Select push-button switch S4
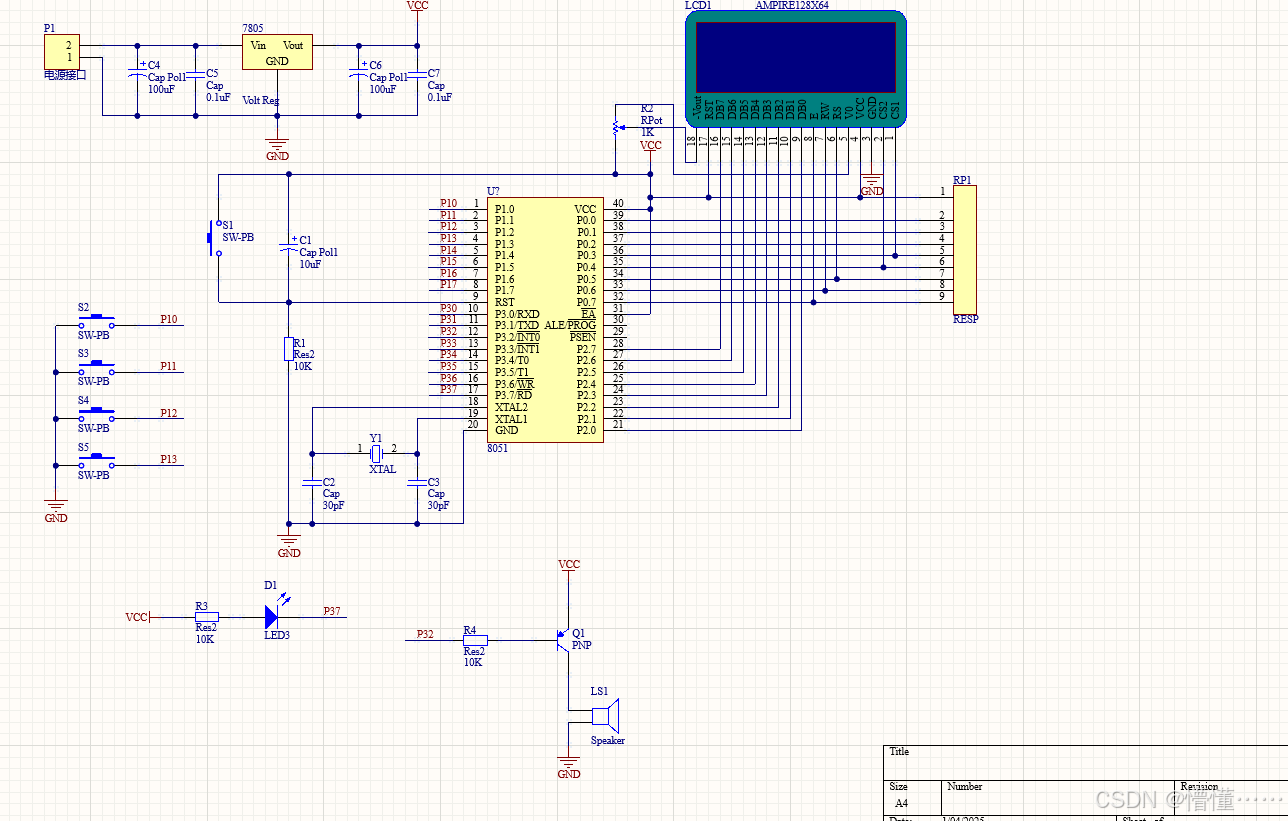This screenshot has width=1288, height=821. (96, 415)
